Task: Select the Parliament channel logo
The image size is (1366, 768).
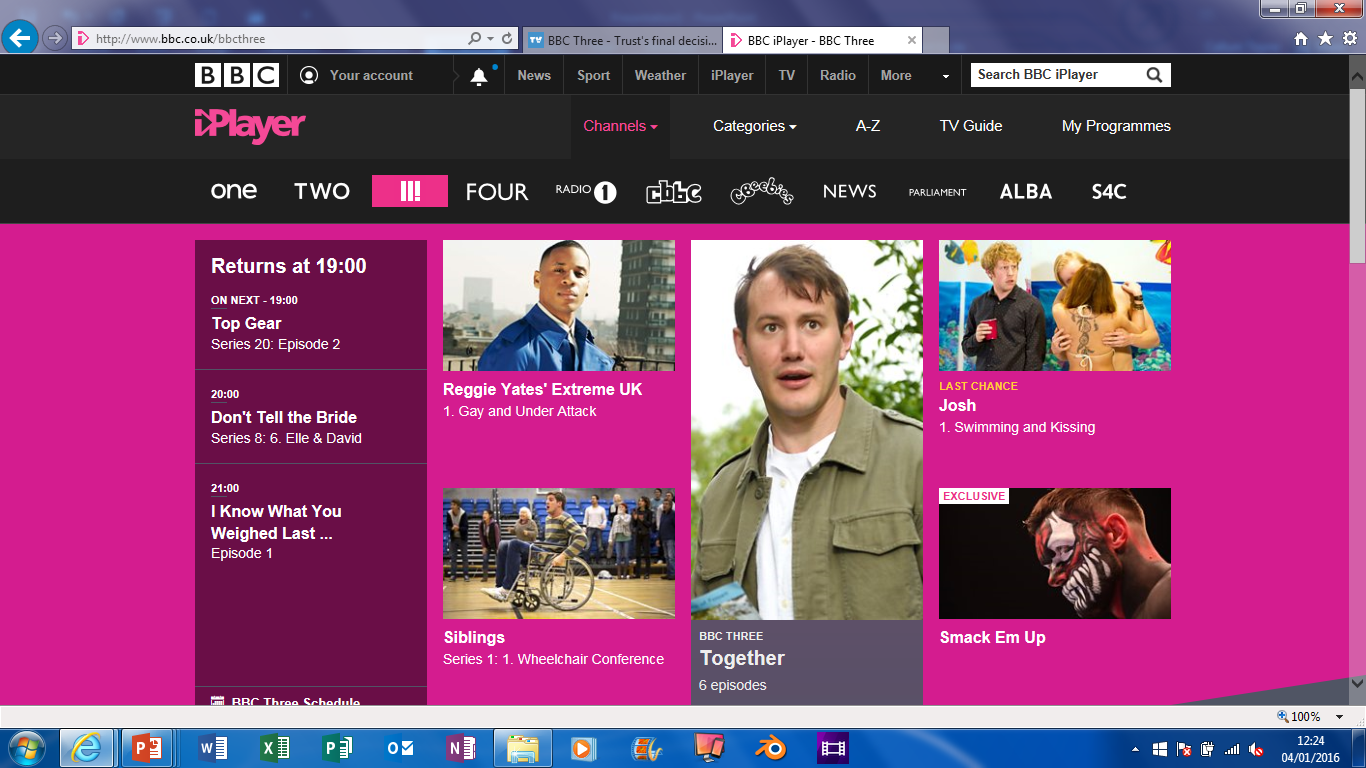Action: coord(937,192)
